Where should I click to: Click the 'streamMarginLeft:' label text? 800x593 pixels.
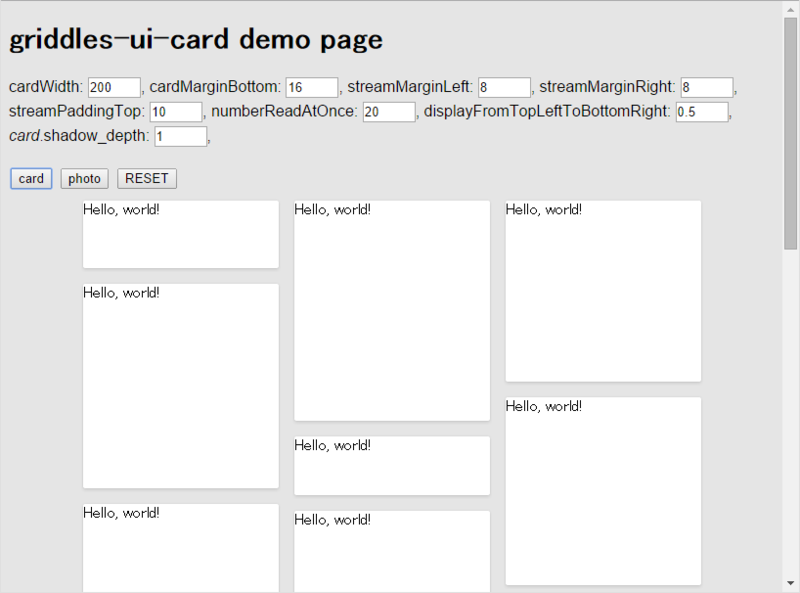pos(410,87)
